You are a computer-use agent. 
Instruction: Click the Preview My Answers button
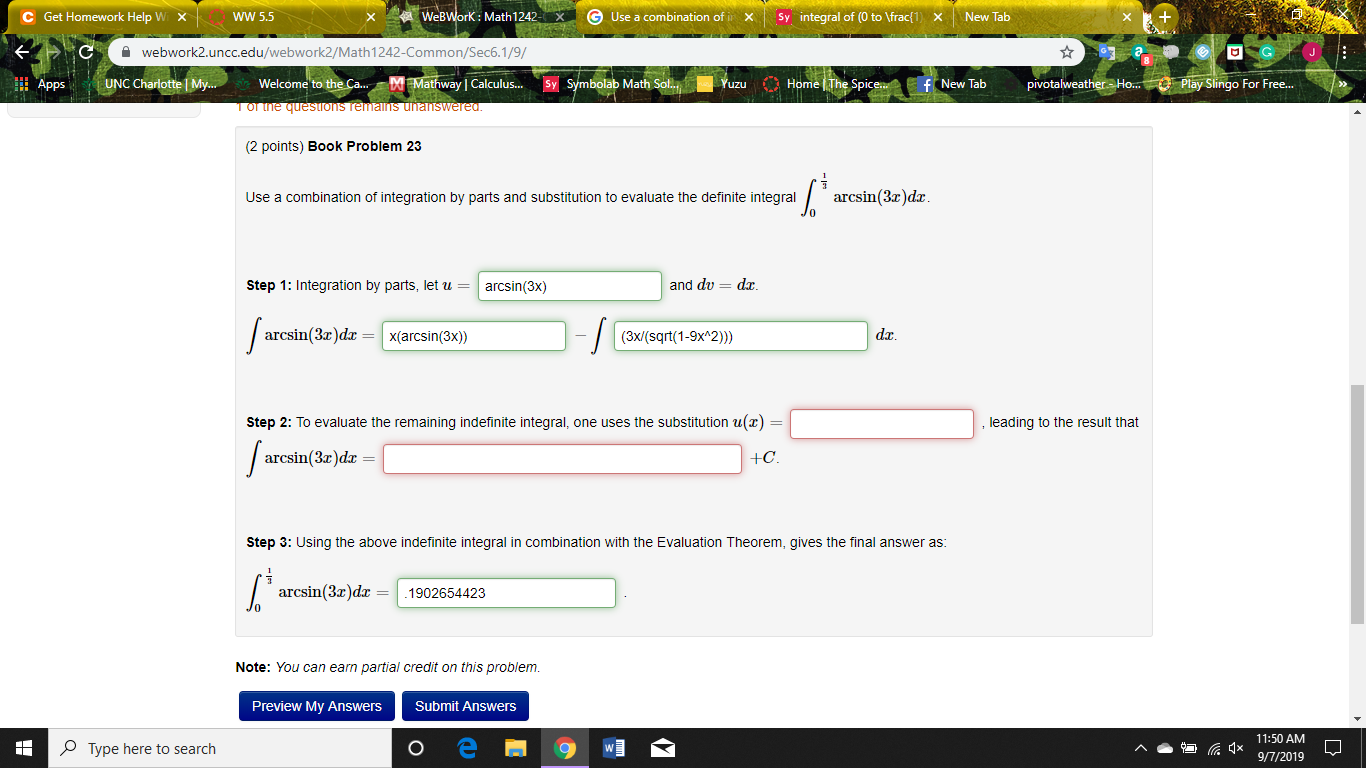316,705
